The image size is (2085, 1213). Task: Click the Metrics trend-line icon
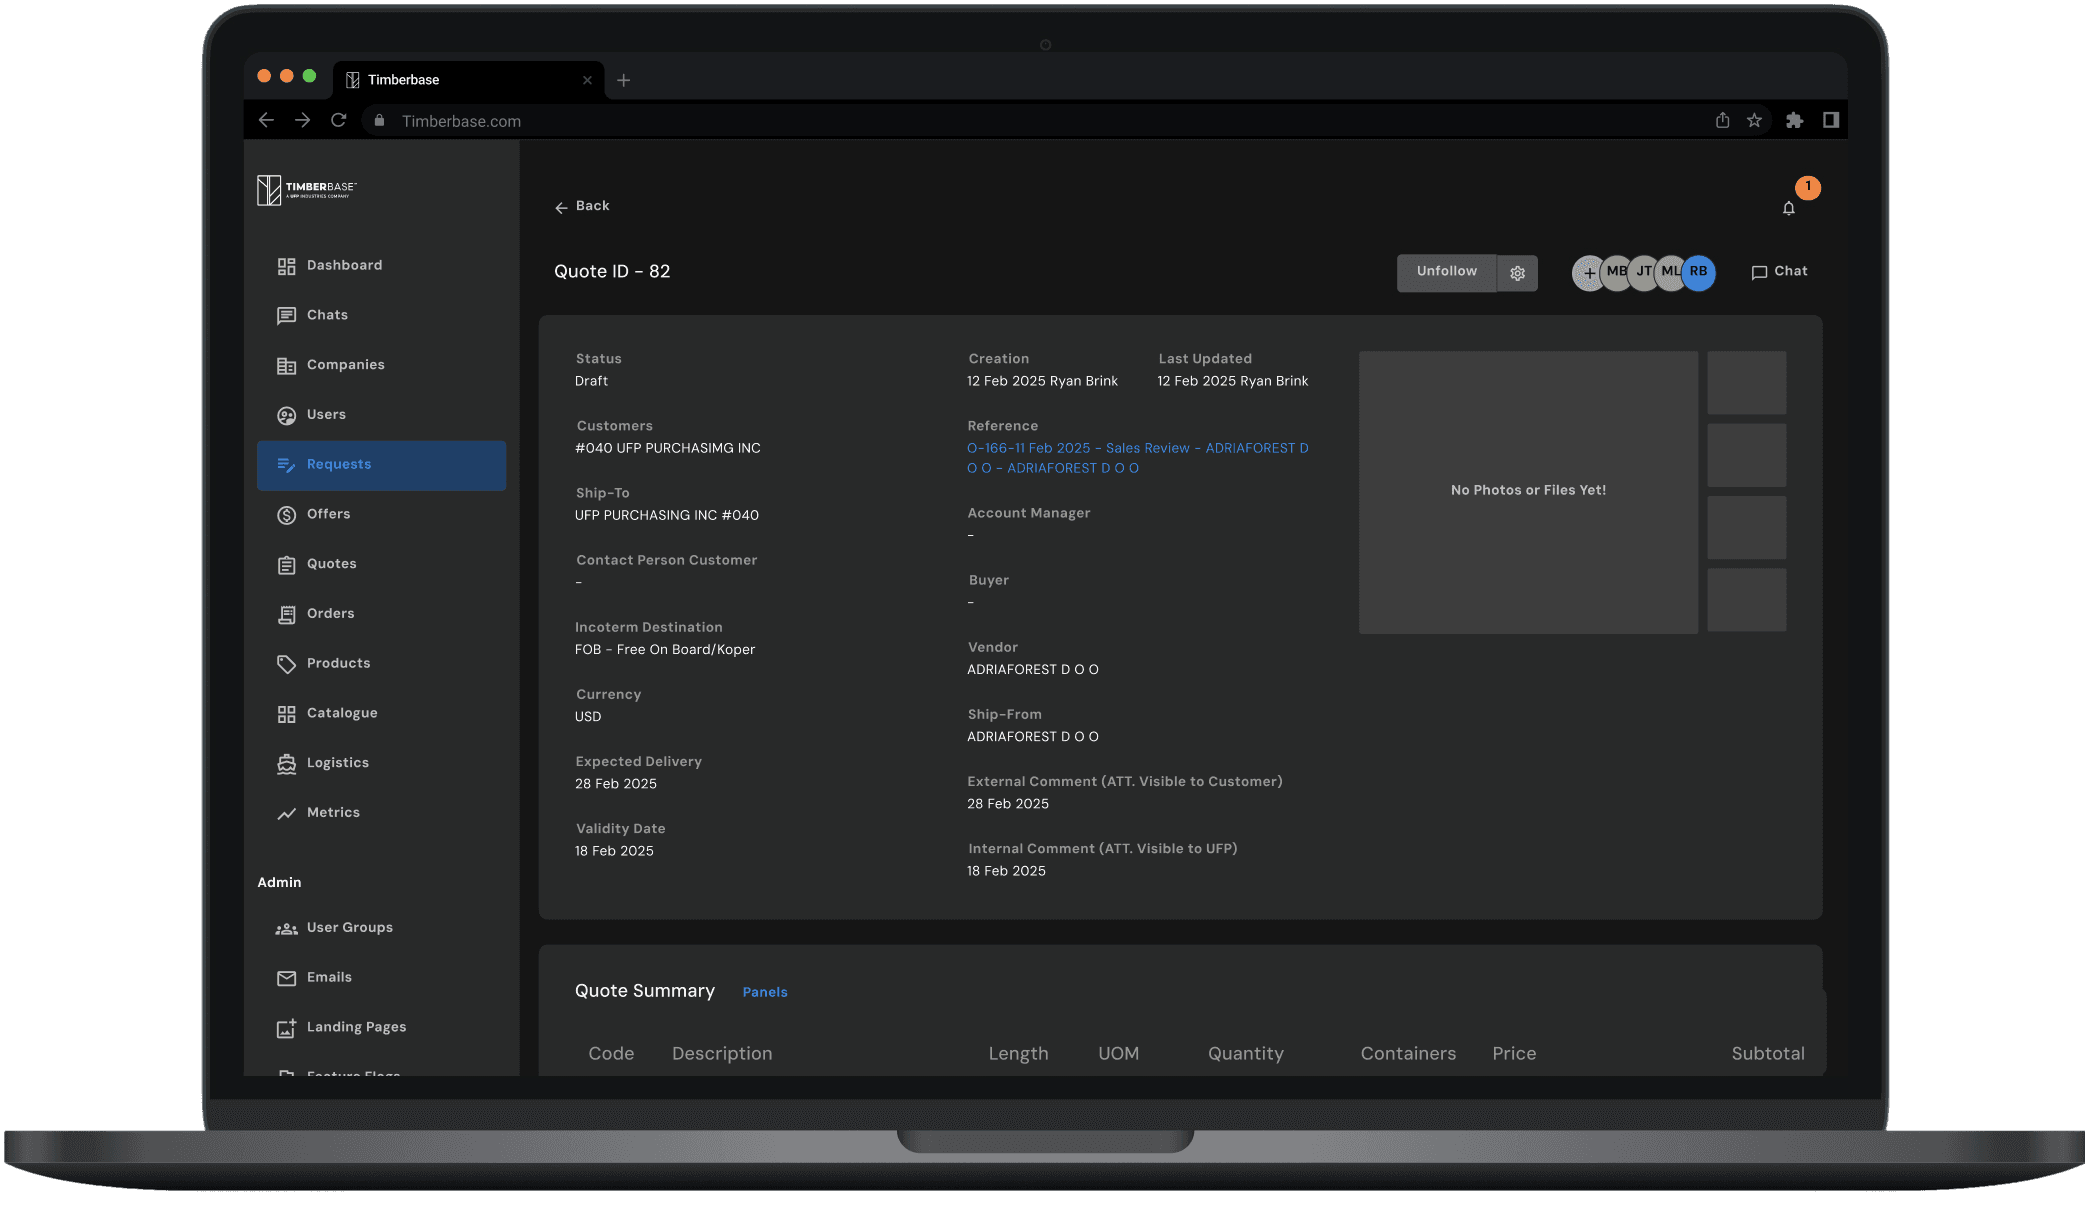tap(286, 813)
